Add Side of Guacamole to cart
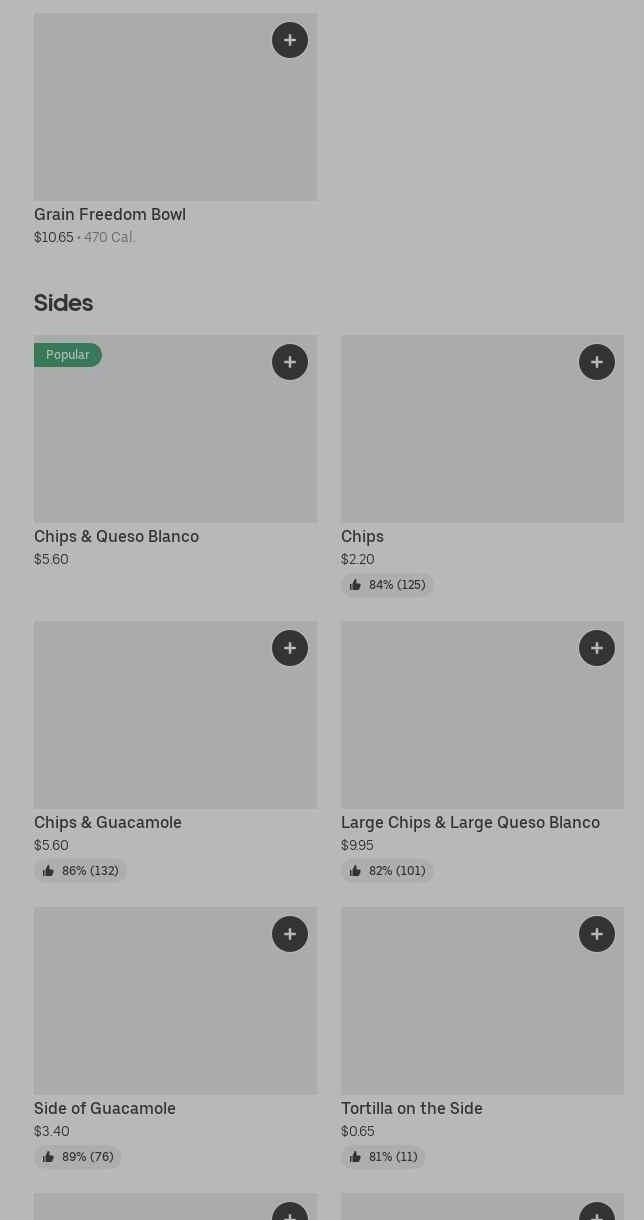 [290, 934]
